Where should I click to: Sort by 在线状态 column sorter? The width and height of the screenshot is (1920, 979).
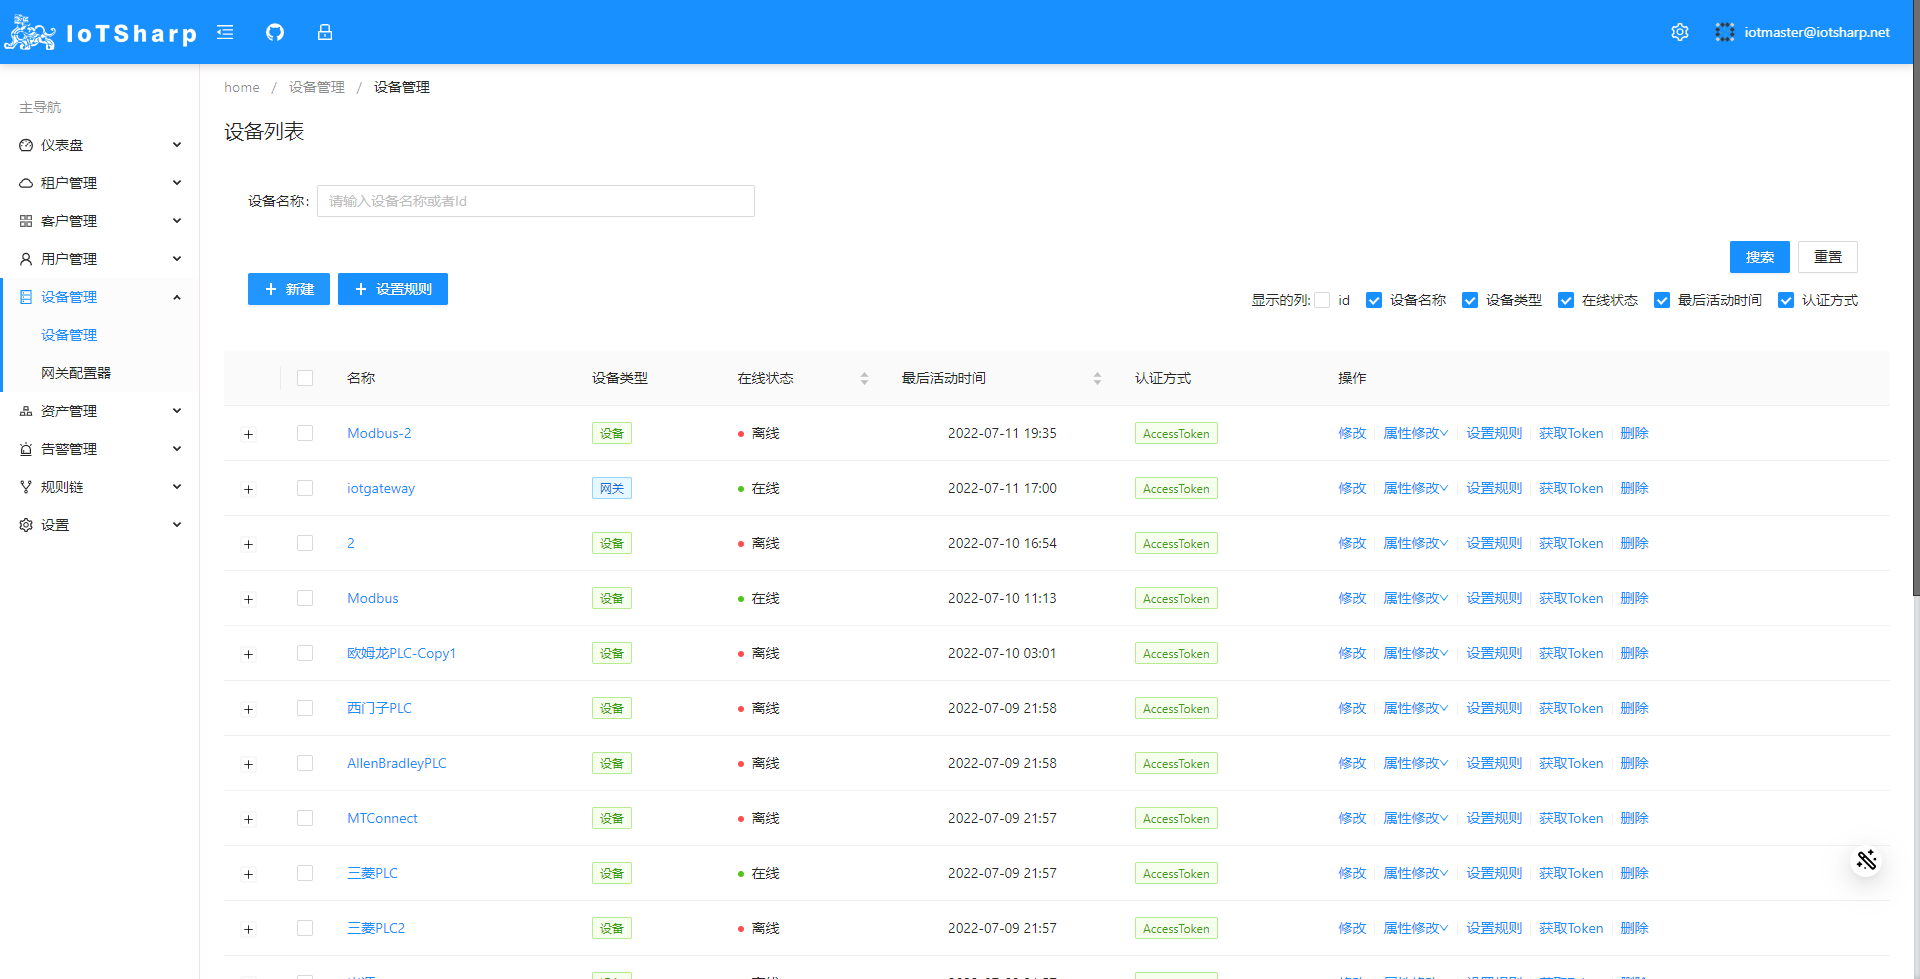(x=864, y=378)
